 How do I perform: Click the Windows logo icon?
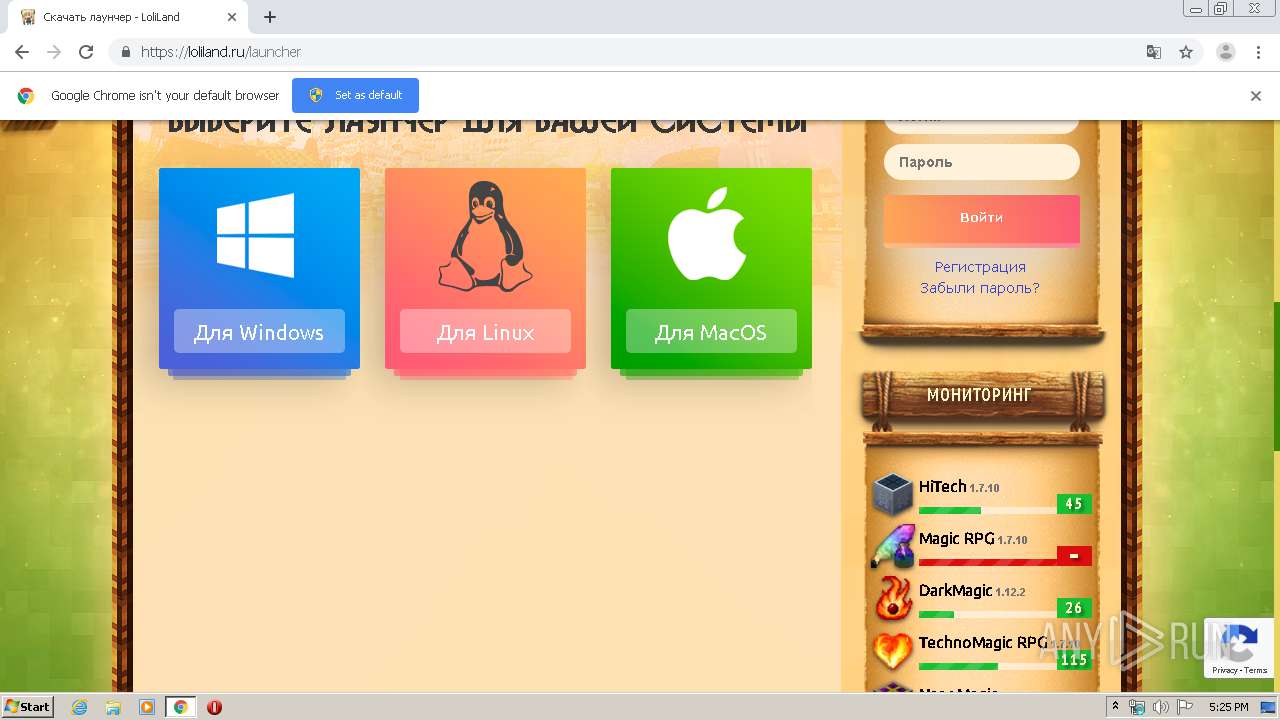pyautogui.click(x=256, y=235)
